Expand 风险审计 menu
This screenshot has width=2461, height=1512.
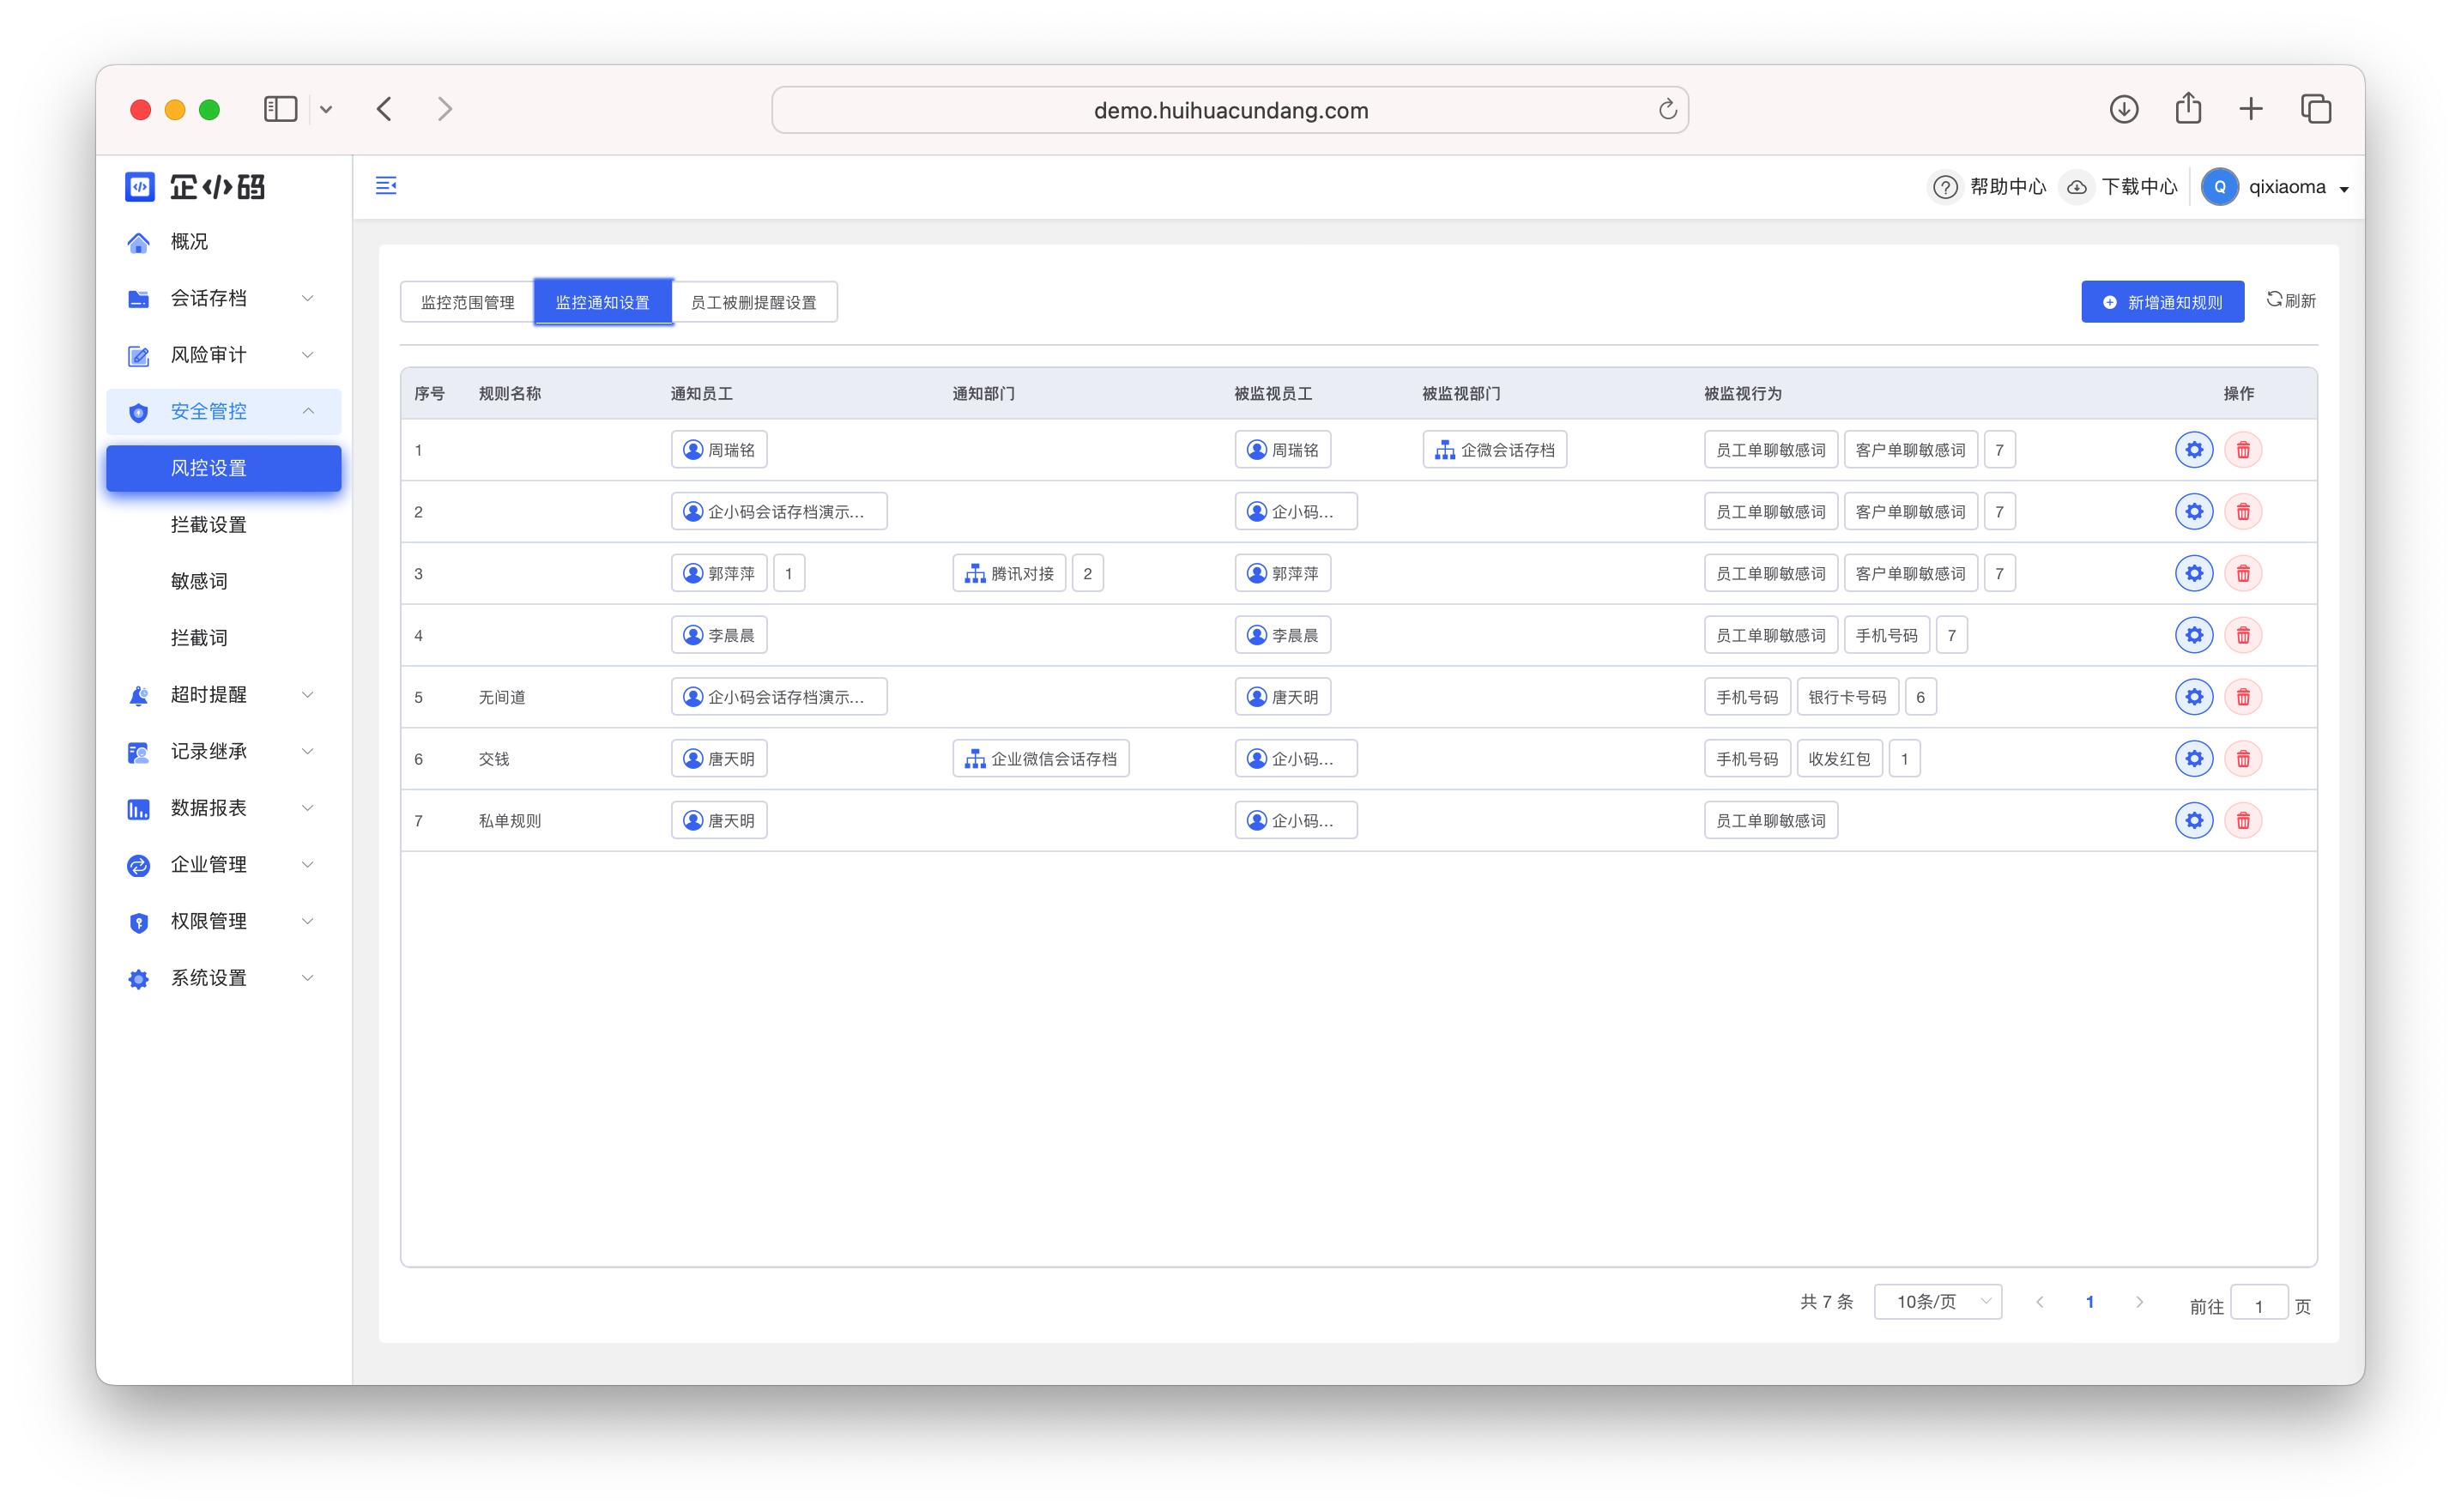[x=224, y=355]
